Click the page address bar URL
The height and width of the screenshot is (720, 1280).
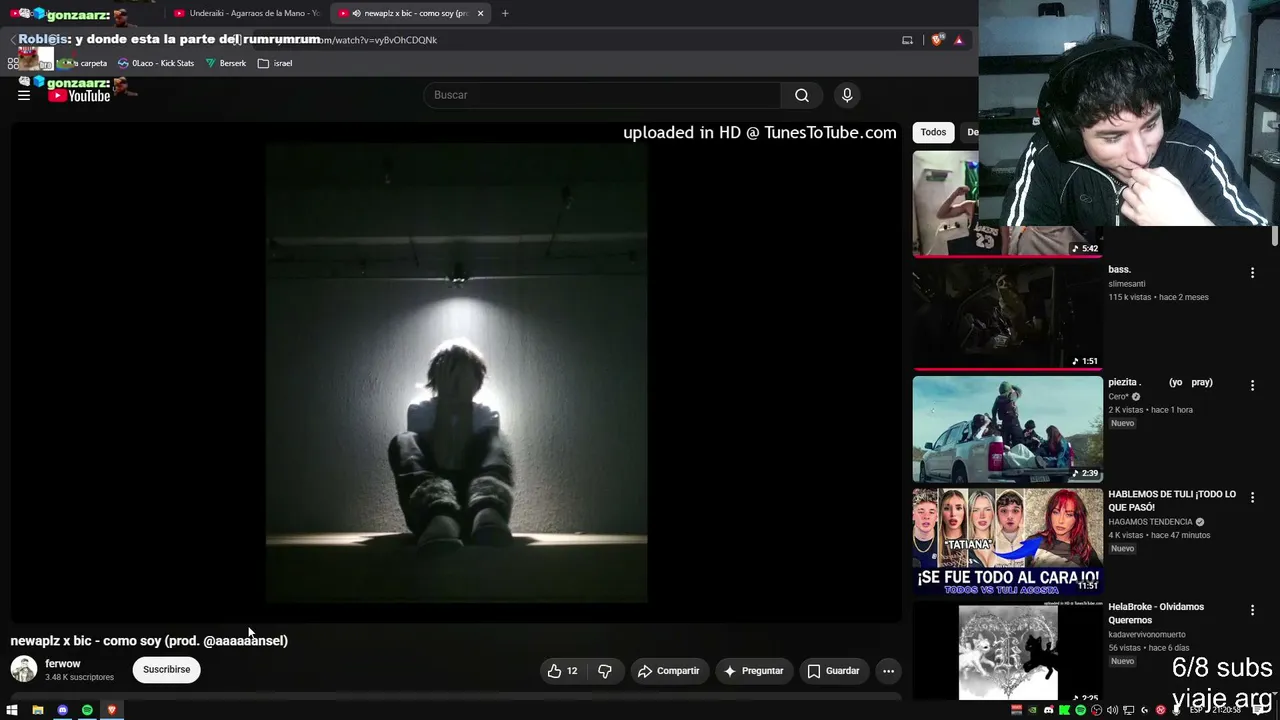378,40
